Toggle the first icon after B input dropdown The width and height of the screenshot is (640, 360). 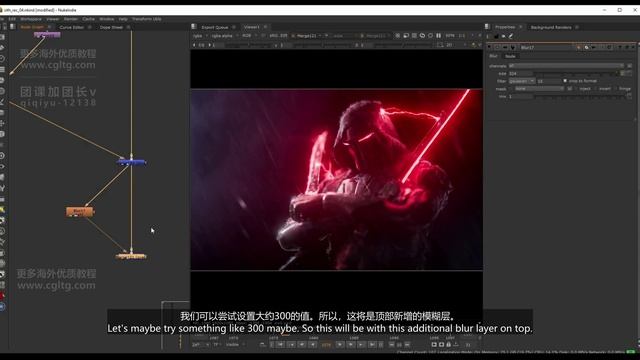click(398, 36)
